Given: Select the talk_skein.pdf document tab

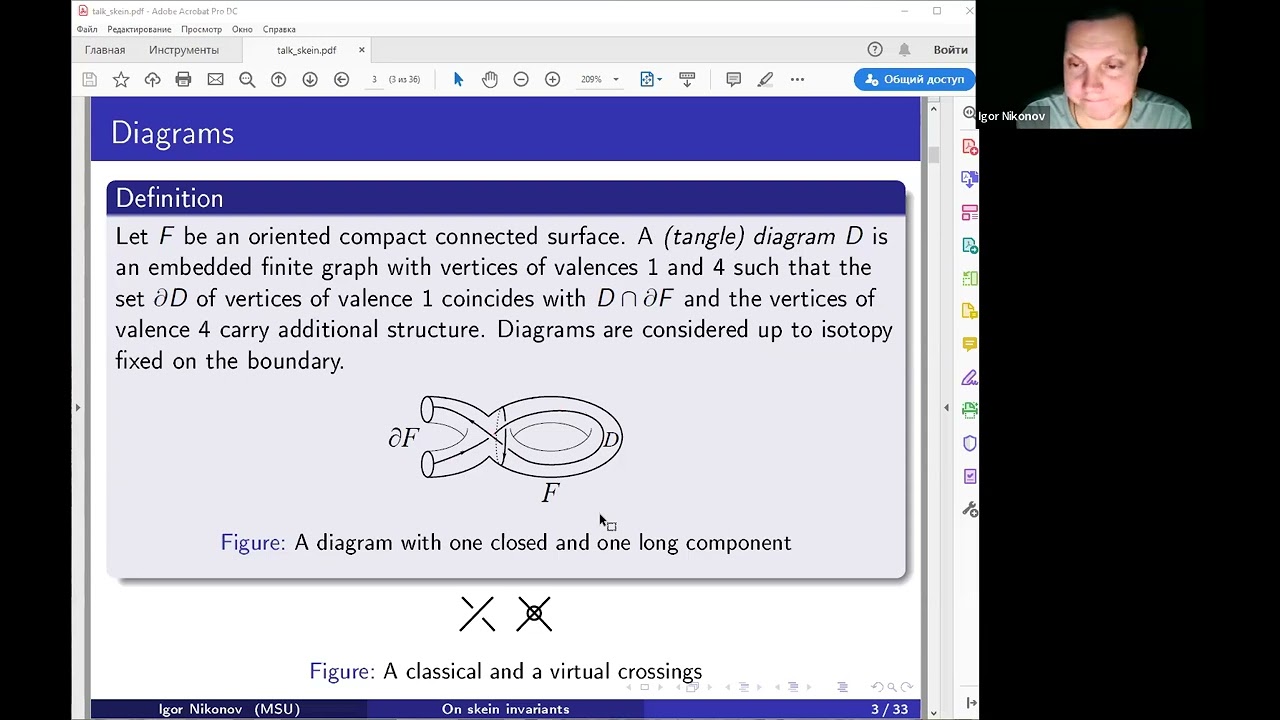Looking at the screenshot, I should (x=306, y=50).
